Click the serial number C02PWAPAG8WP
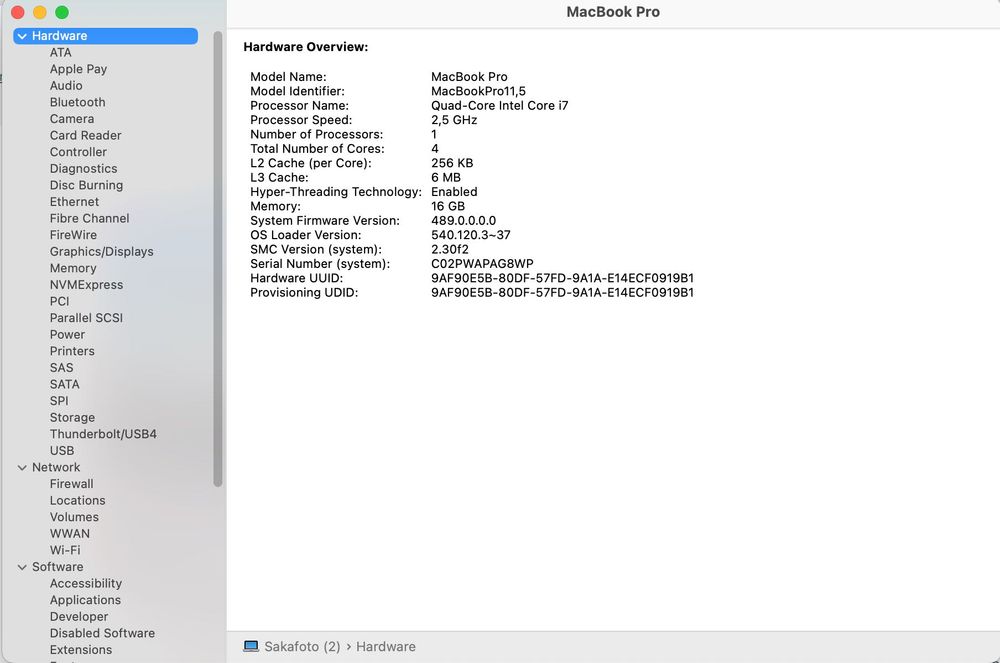1000x663 pixels. point(482,263)
